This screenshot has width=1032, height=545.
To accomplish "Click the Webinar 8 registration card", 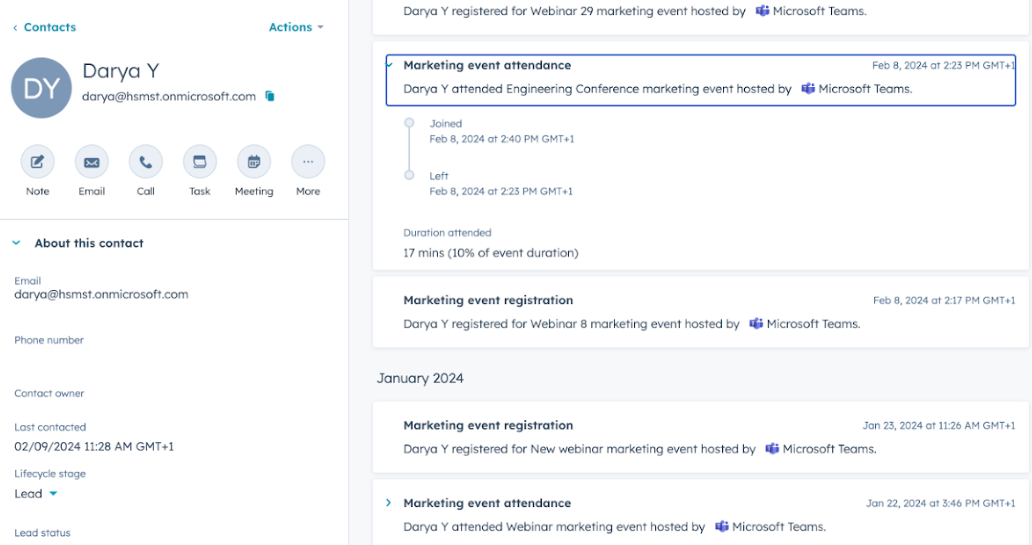I will click(700, 312).
